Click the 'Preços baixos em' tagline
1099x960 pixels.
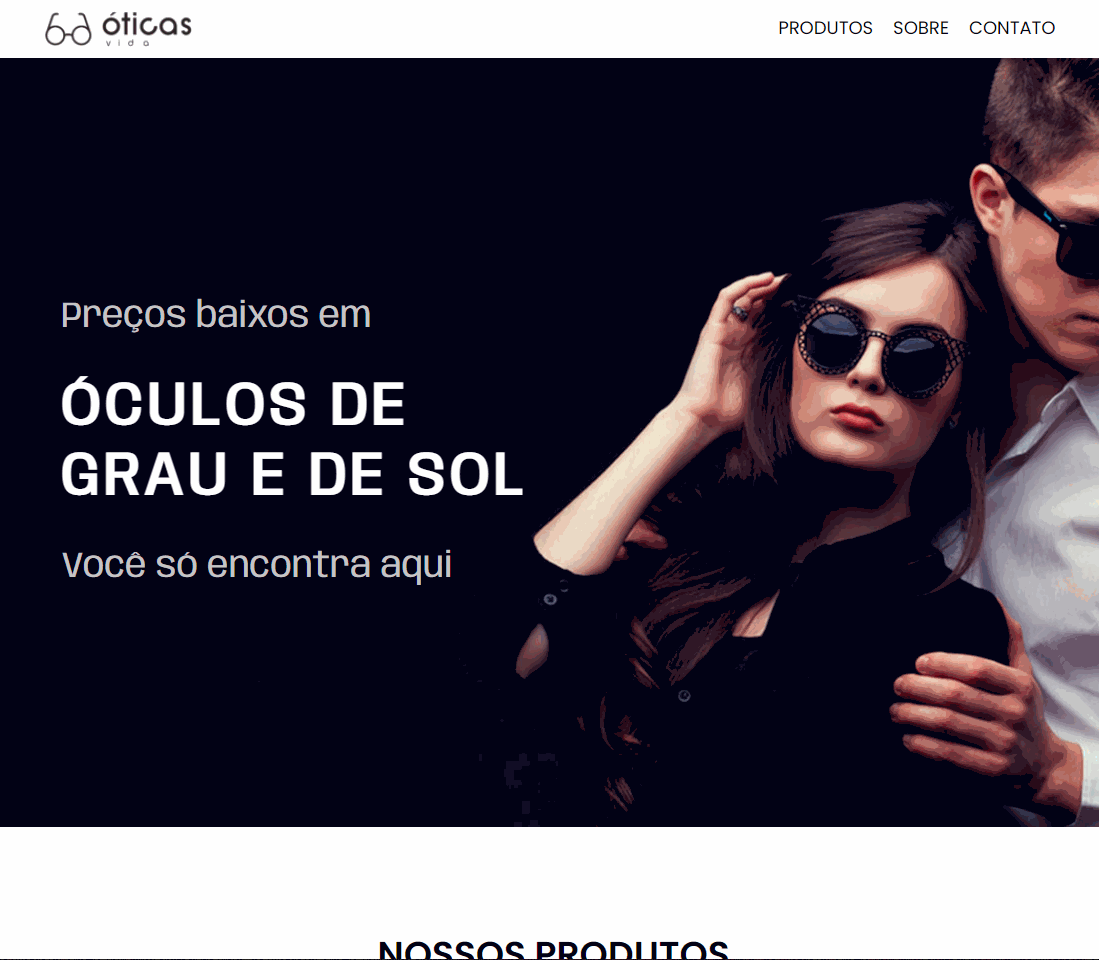[x=216, y=315]
